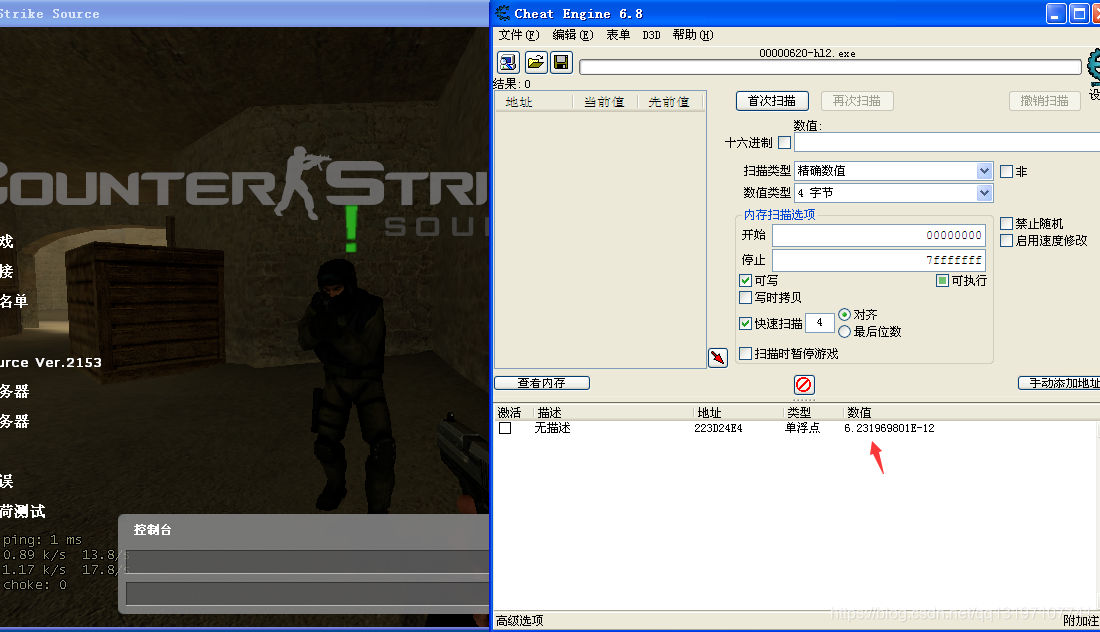Open the 表单 menu
The image size is (1100, 632).
618,35
